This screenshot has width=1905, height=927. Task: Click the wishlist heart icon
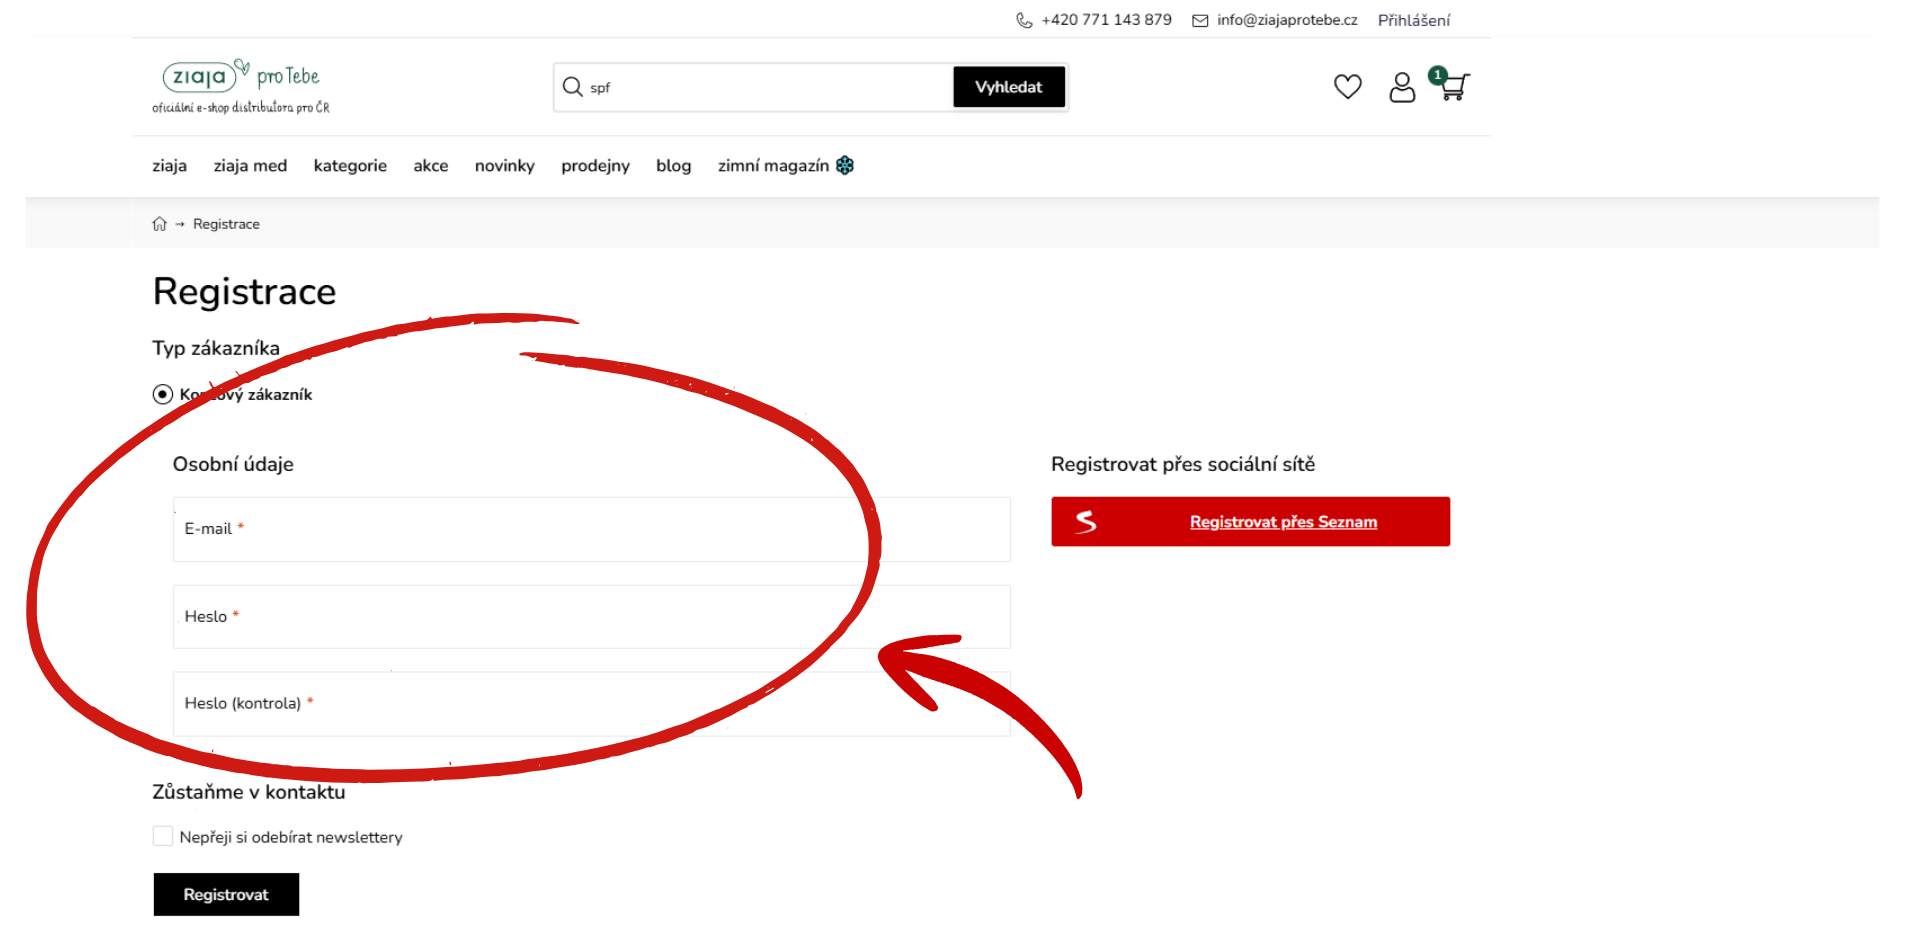point(1347,87)
